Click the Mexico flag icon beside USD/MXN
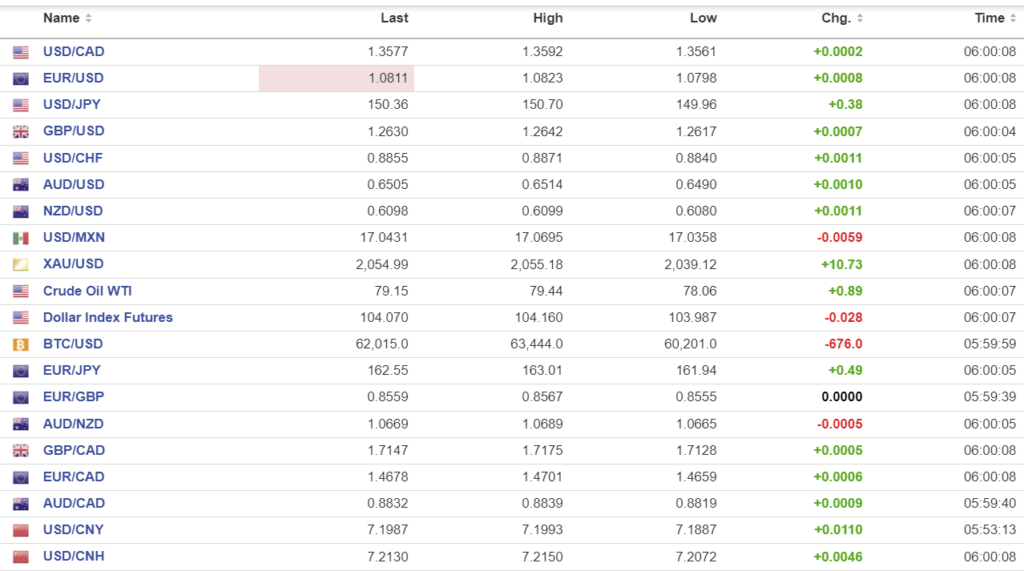Screen dimensions: 1024x571 21,238
